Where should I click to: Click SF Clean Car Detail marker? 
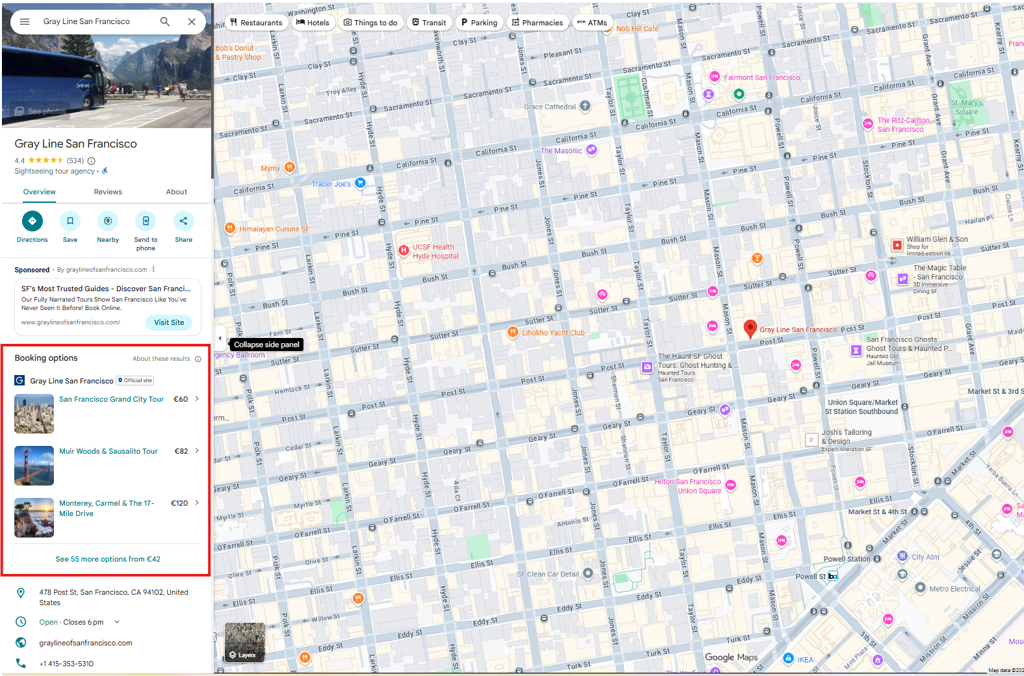tap(588, 573)
